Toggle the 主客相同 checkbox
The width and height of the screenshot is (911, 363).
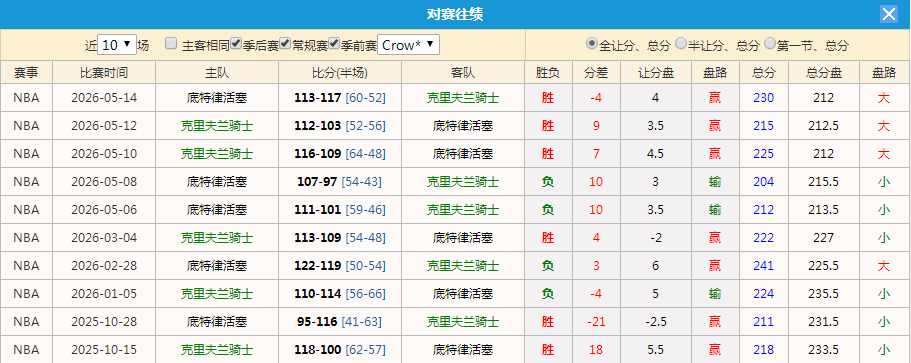pos(171,44)
